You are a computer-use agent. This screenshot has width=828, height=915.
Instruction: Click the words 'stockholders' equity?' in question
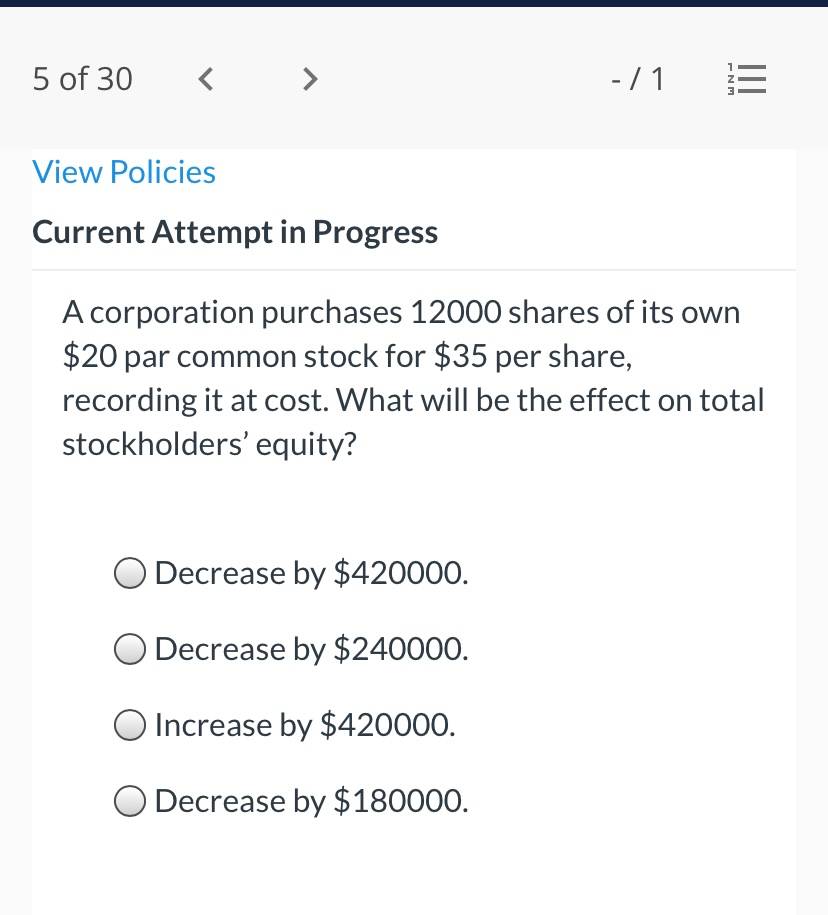pyautogui.click(x=209, y=445)
